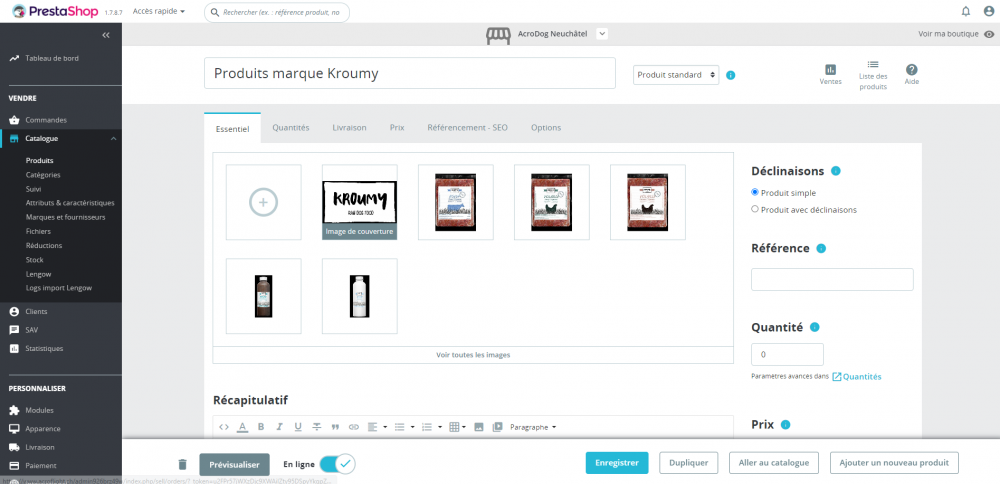
Task: Click the info icon beside Référence
Action: point(821,249)
